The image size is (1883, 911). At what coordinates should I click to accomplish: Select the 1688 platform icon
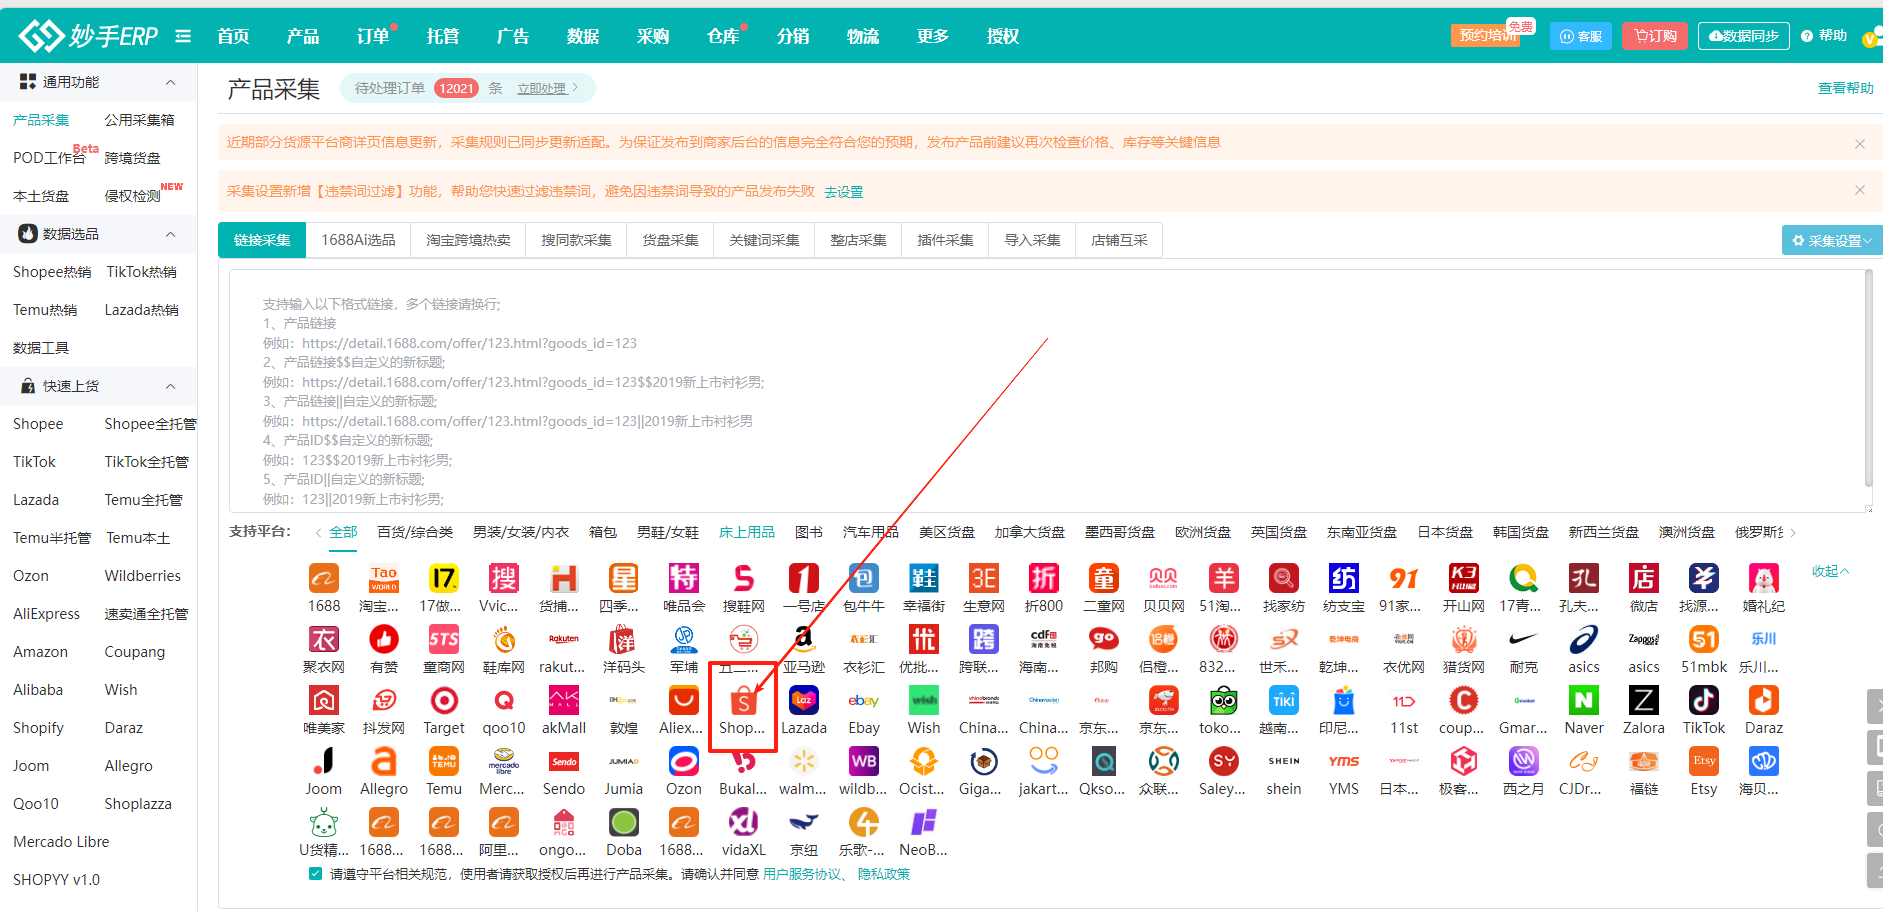coord(323,579)
